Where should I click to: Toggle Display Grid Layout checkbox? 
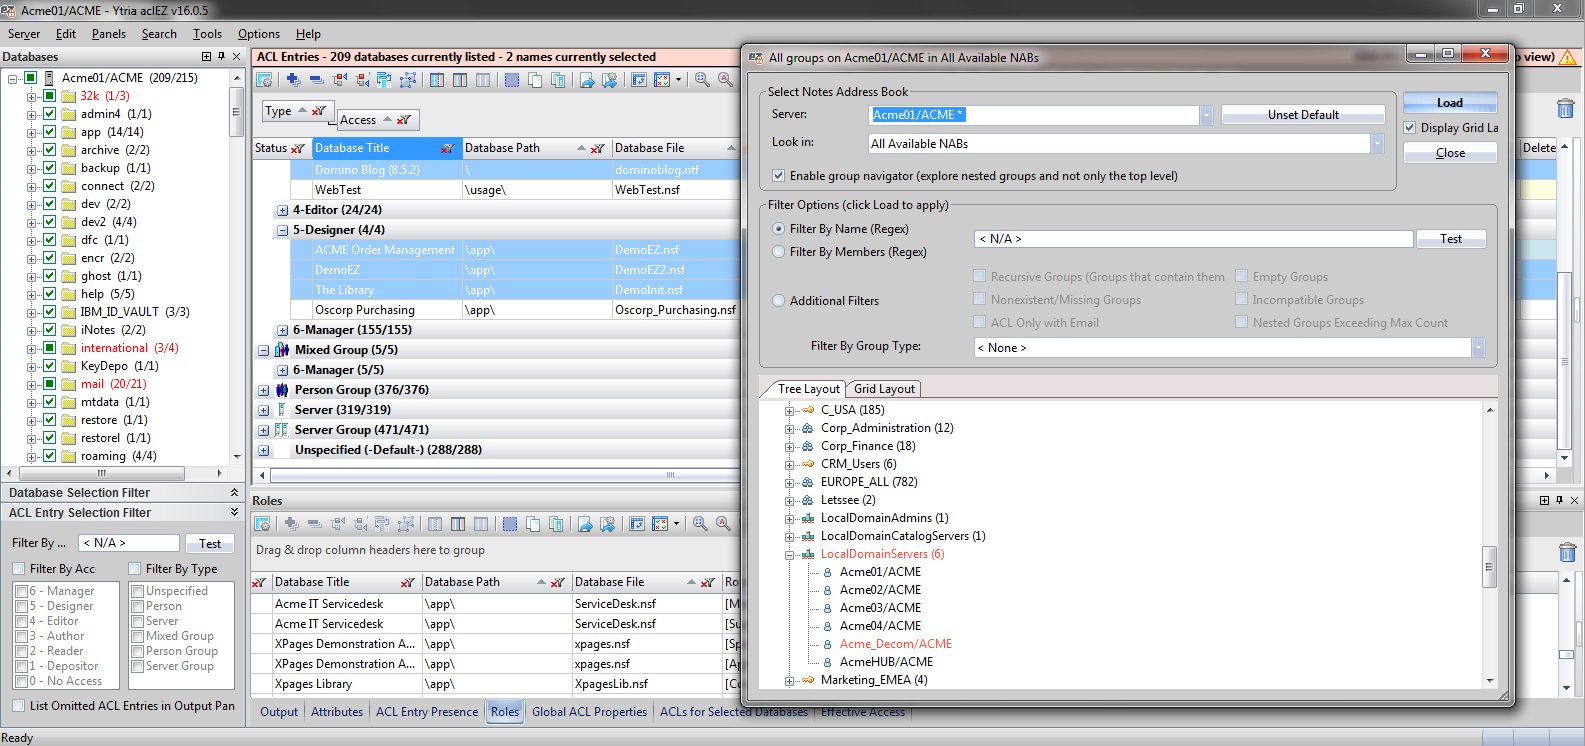click(1410, 128)
